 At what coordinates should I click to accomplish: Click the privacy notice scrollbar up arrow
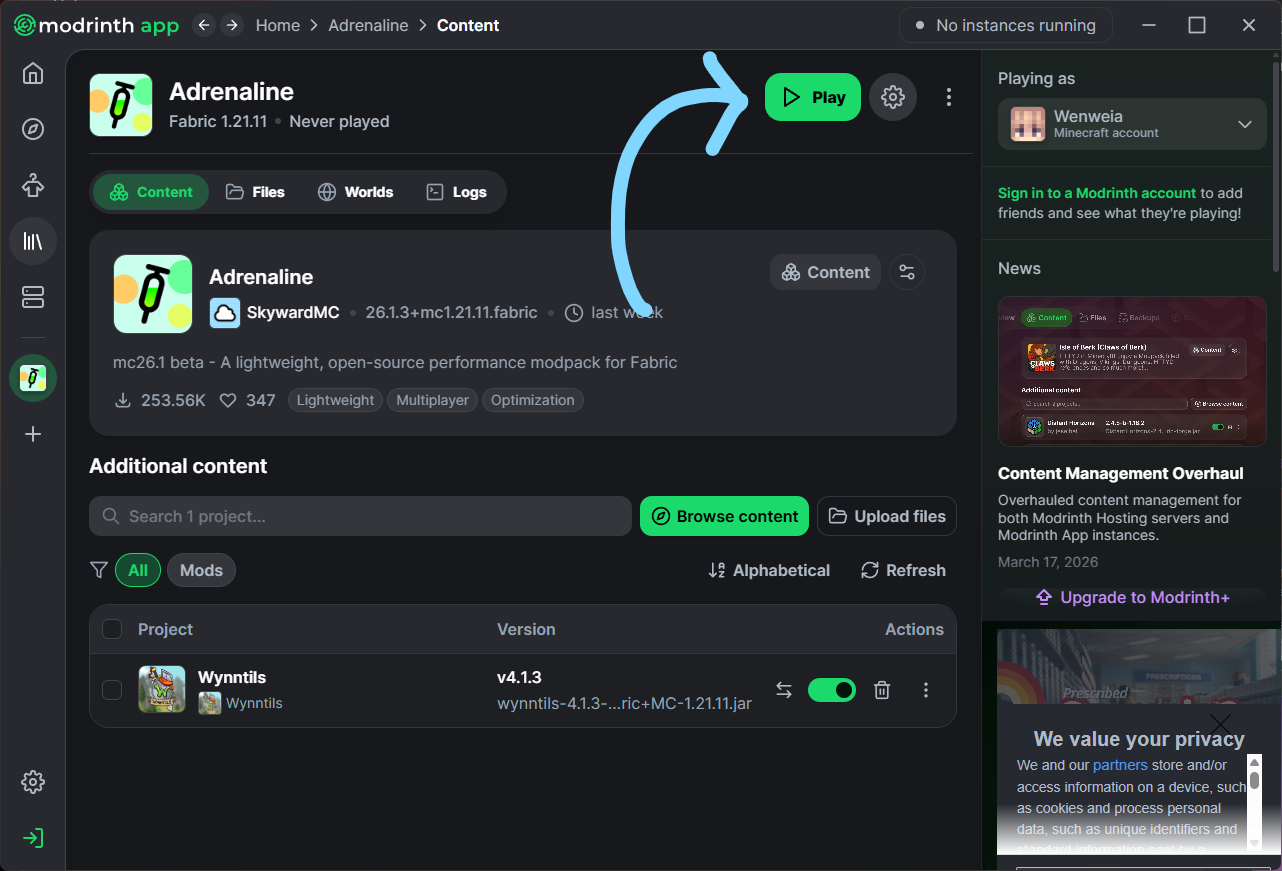pyautogui.click(x=1254, y=762)
